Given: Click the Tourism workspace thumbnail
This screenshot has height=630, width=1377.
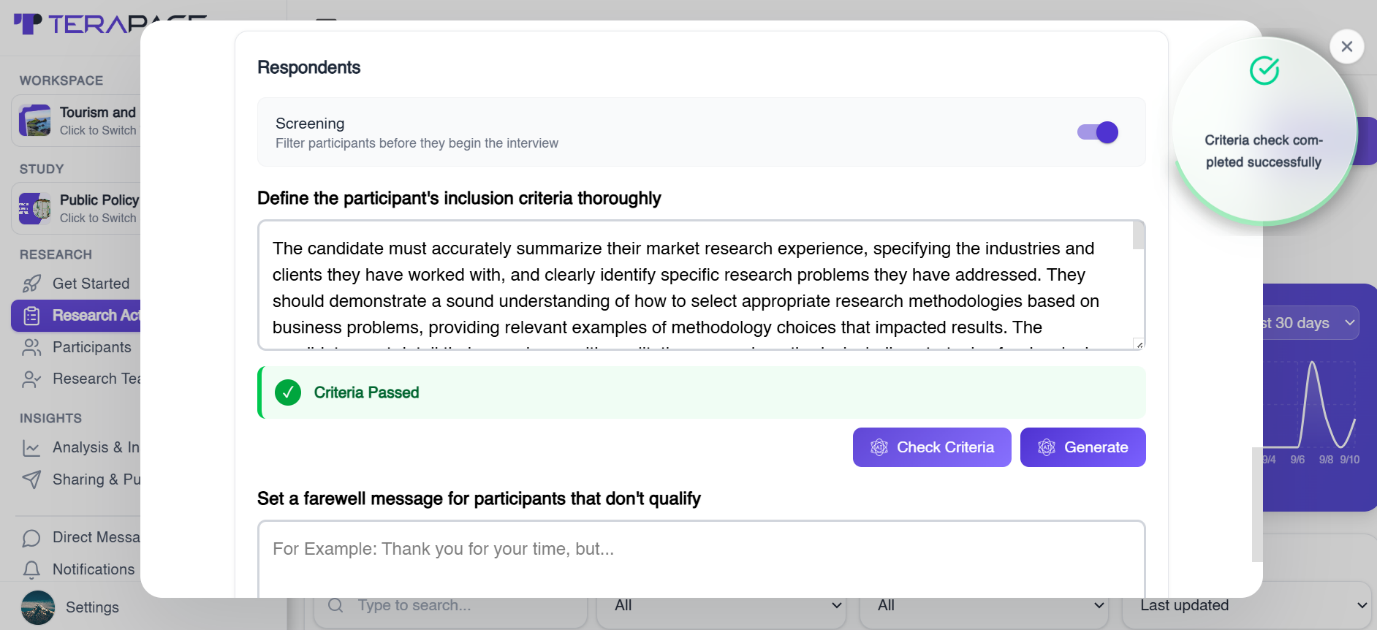Looking at the screenshot, I should (x=35, y=120).
